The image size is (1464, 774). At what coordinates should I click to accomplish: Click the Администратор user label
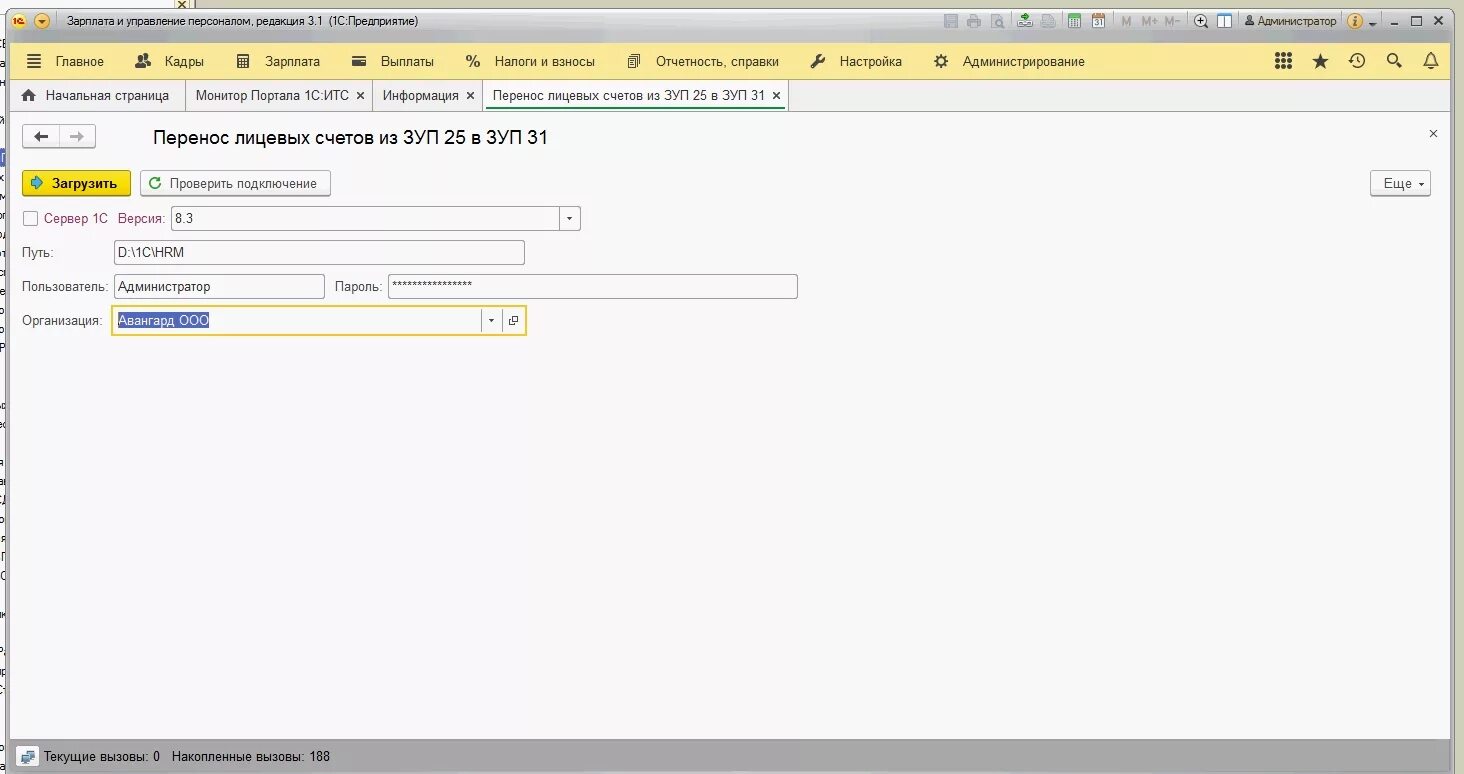[1290, 21]
